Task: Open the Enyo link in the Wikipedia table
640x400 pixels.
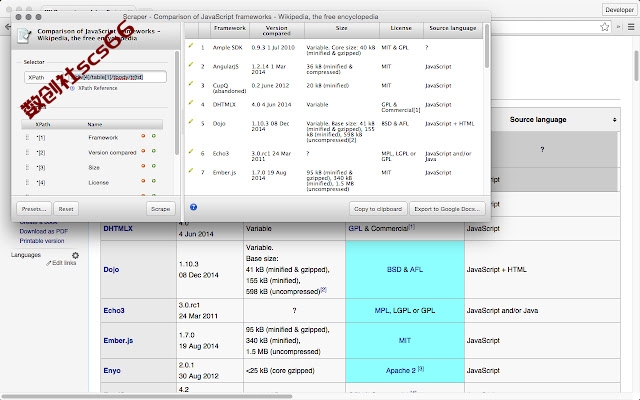Action: [x=112, y=371]
